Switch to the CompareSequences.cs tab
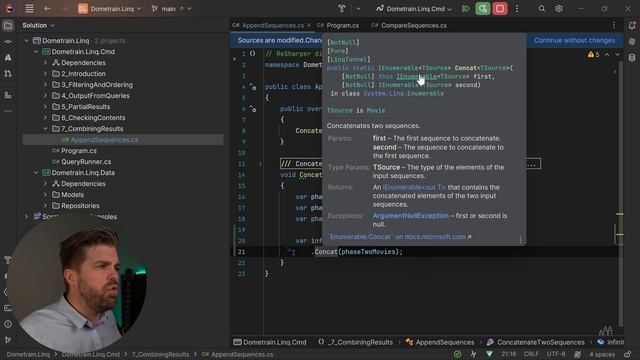Screen dimensions: 640x360 [409, 25]
